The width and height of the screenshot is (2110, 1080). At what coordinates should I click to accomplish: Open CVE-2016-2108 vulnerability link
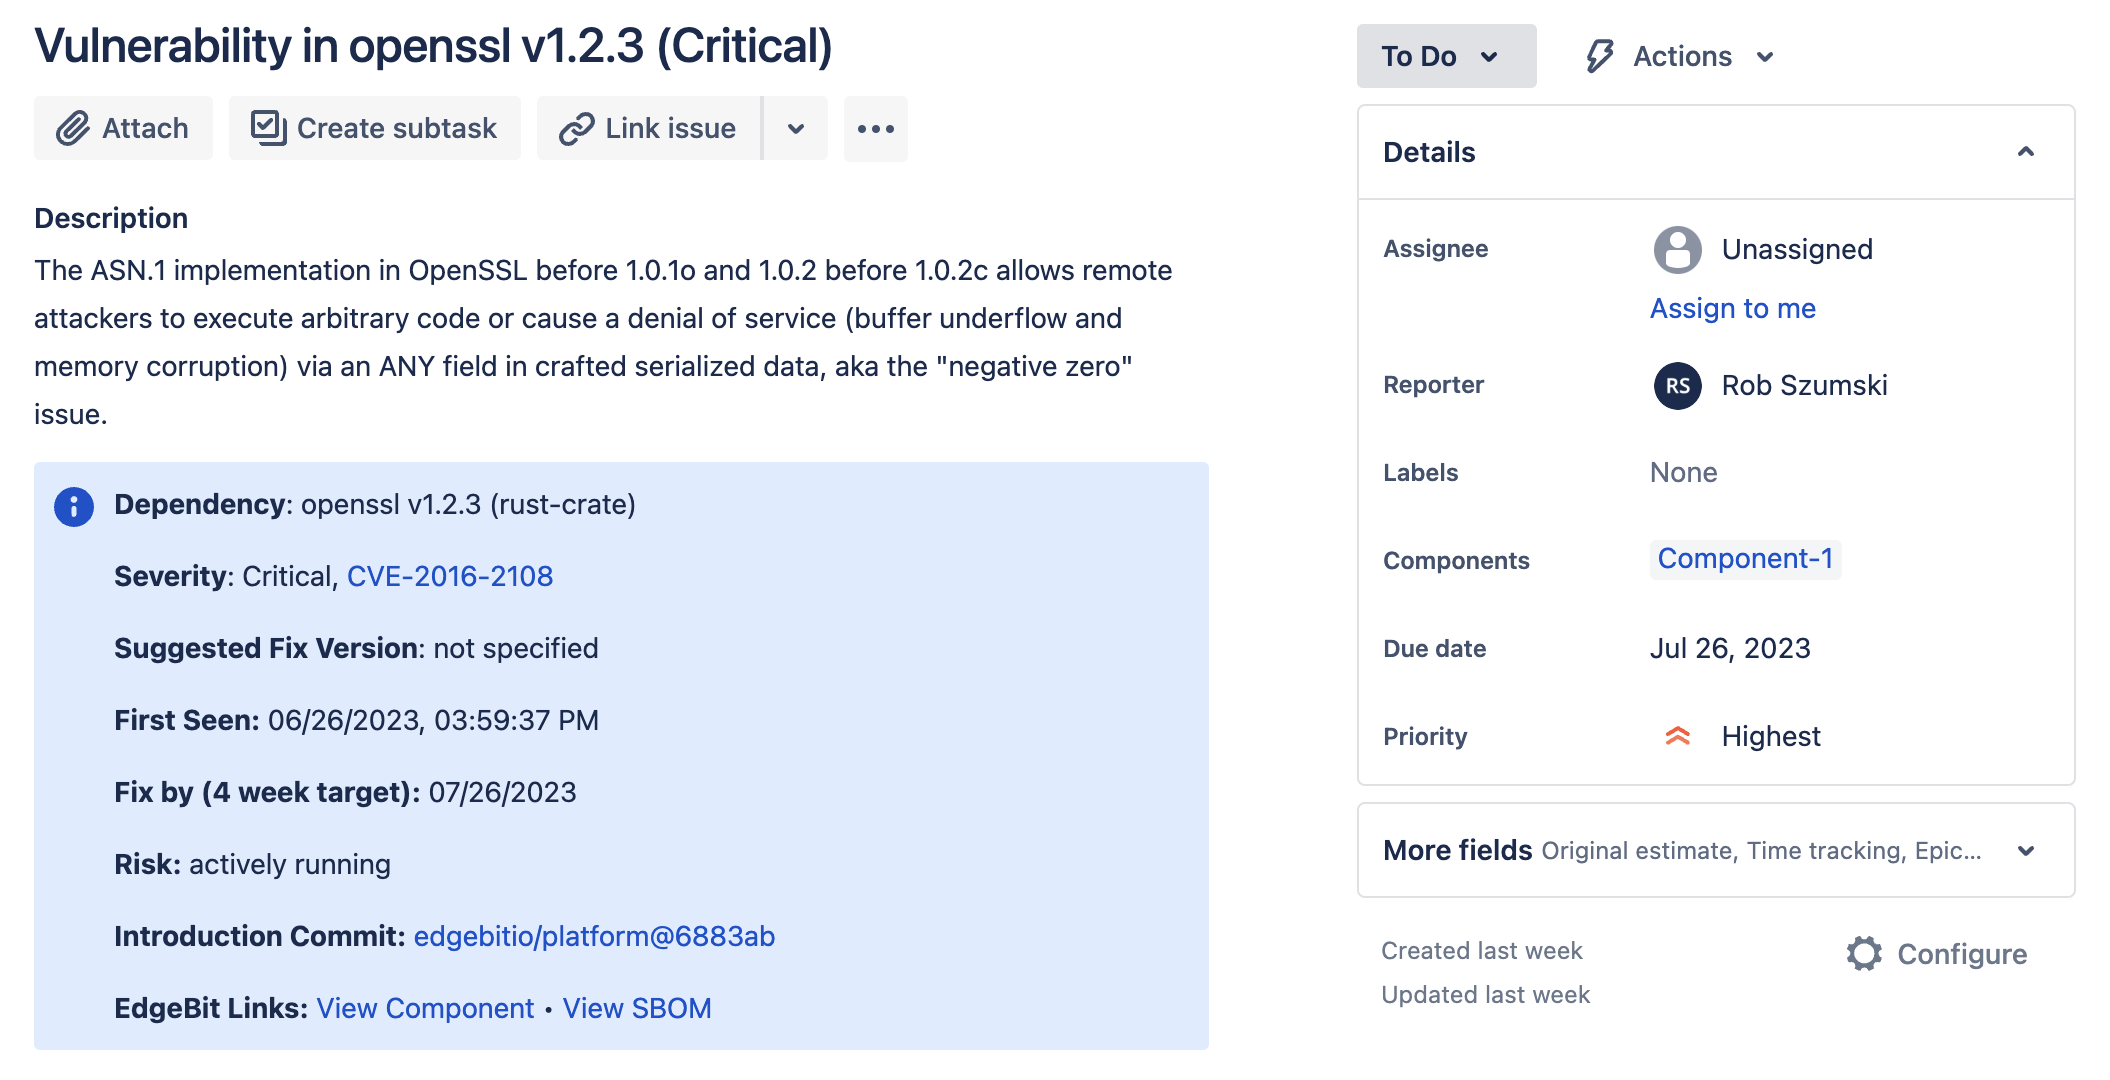point(449,576)
